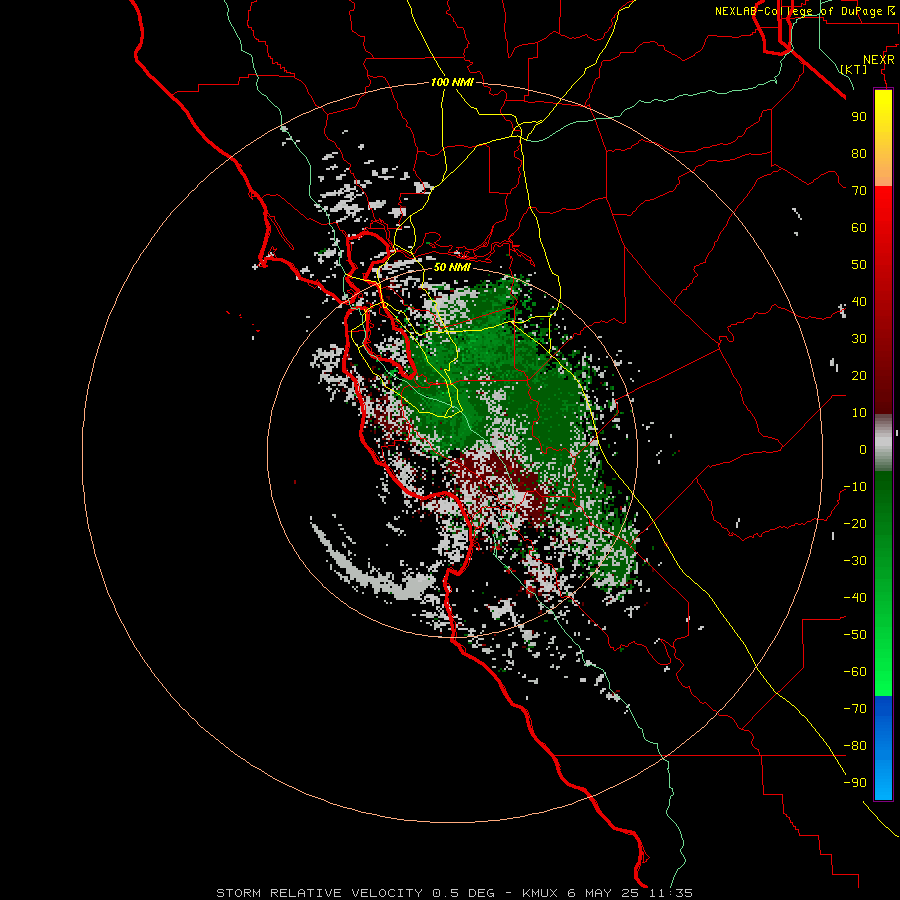Click the 11:35 timestamp in the caption
Image resolution: width=900 pixels, height=900 pixels.
point(671,893)
